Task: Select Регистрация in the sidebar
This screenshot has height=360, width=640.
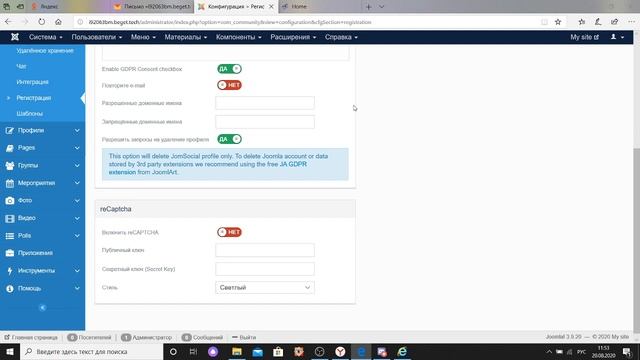Action: 33,98
